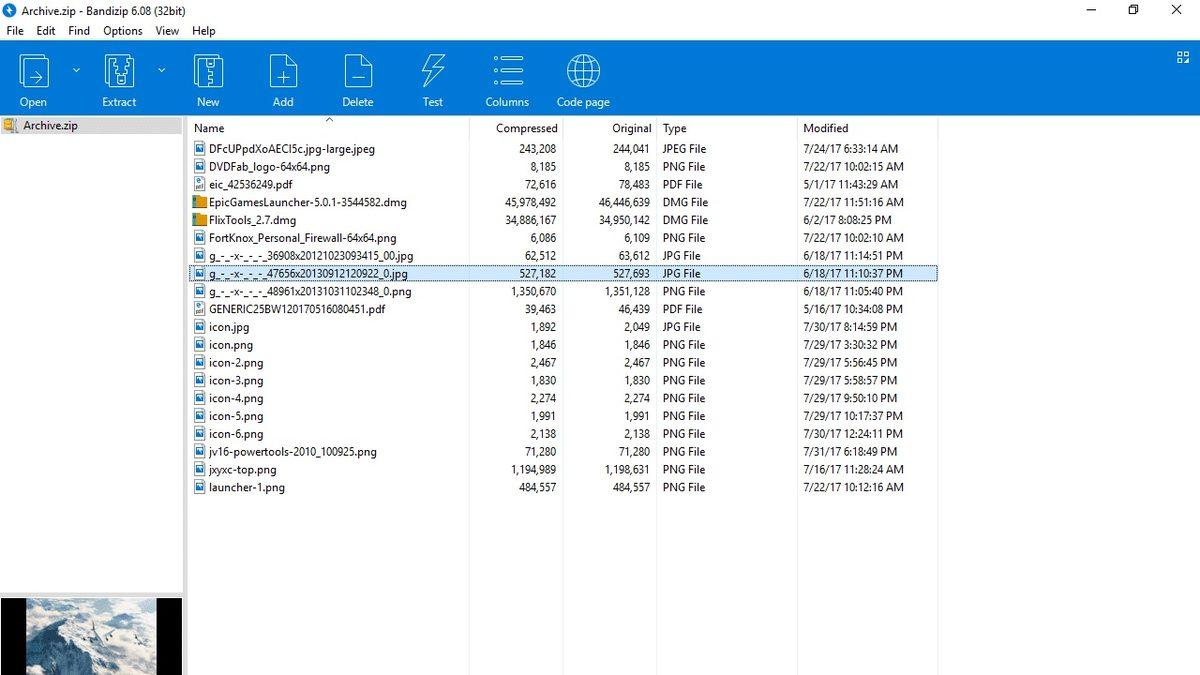Open the Help menu
Screen dimensions: 1200x675
(x=204, y=31)
